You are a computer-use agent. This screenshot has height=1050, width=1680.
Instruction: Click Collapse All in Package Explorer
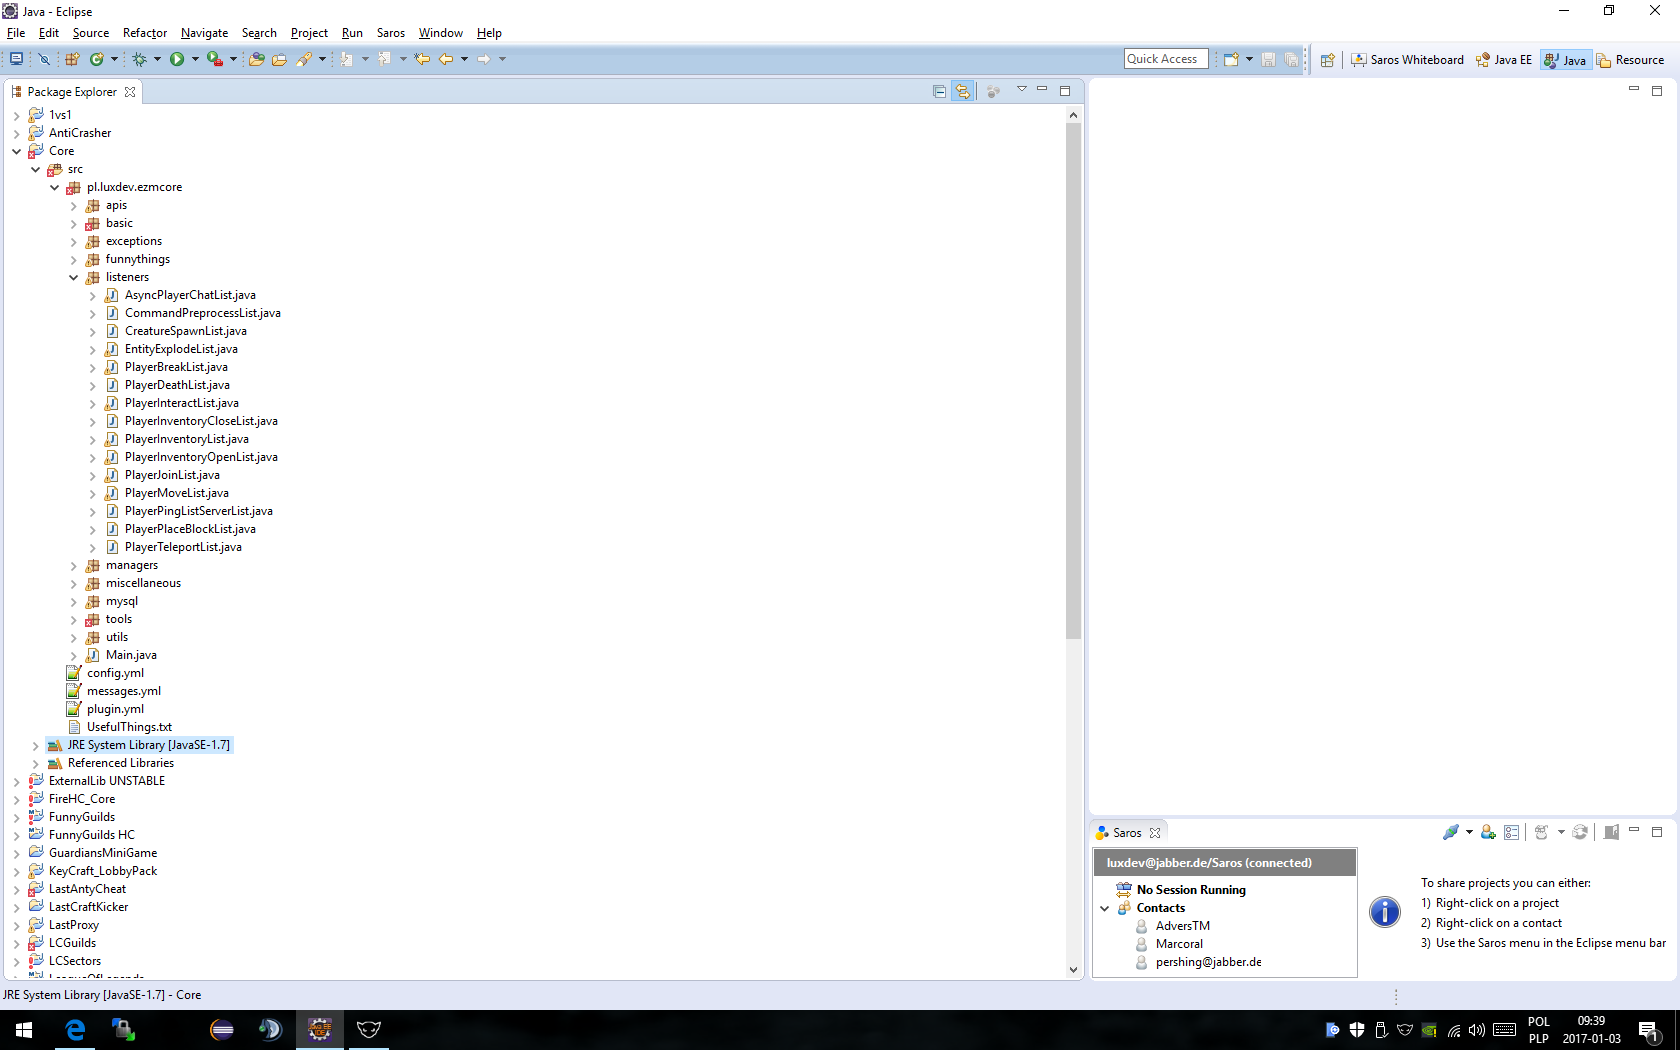pos(939,92)
